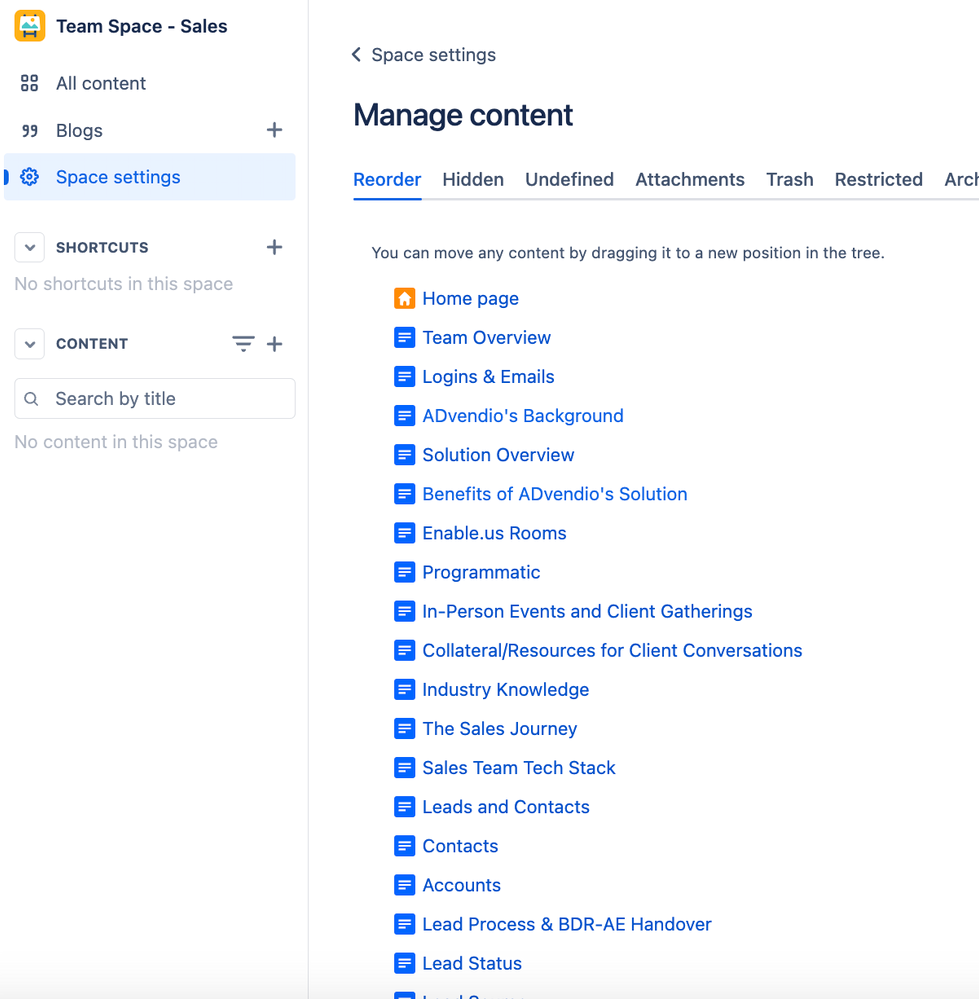Click the Space settings gear icon
Viewport: 979px width, 999px height.
click(29, 176)
